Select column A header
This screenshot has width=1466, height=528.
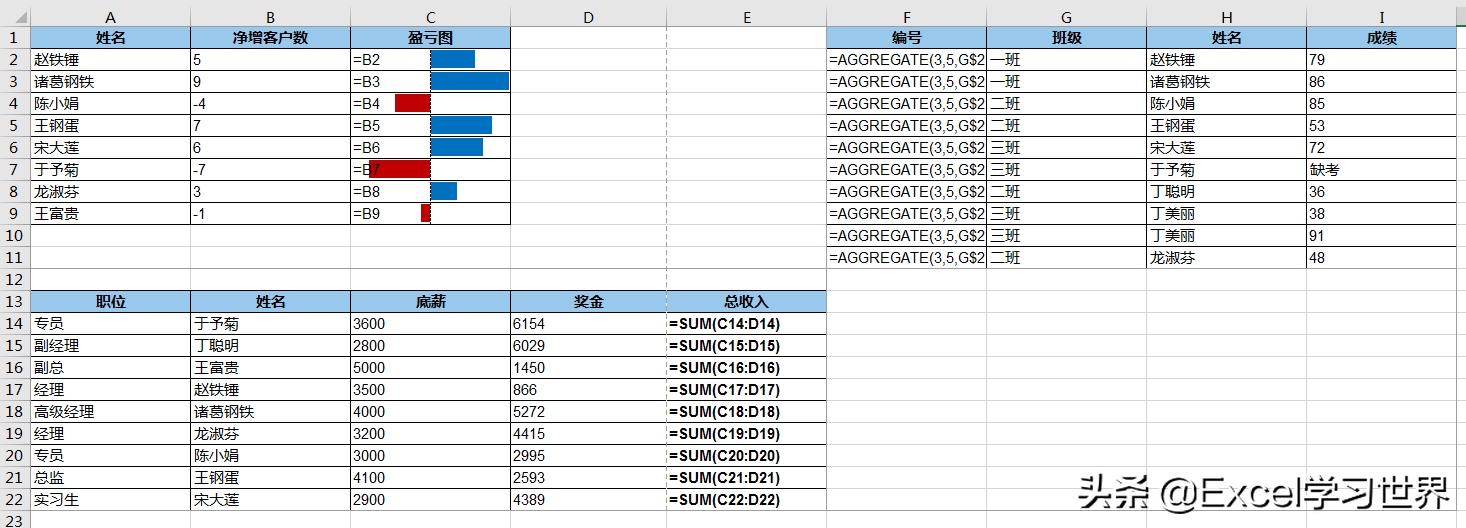tap(110, 16)
